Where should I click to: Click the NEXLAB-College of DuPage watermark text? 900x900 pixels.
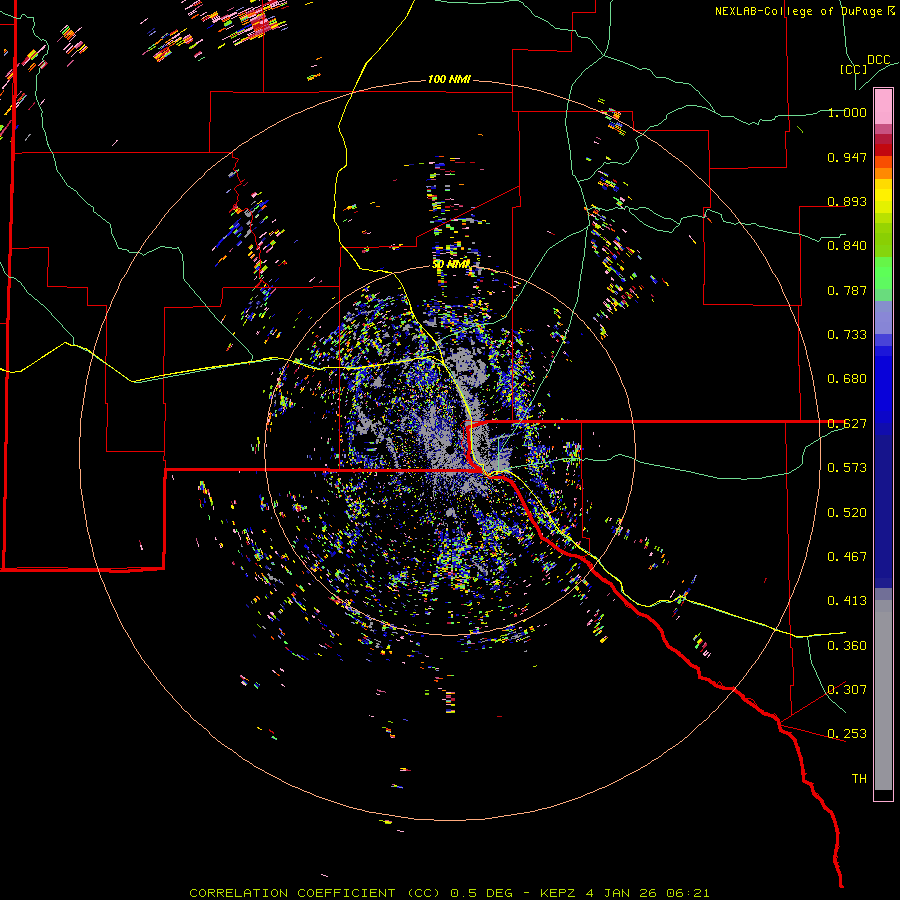(804, 11)
